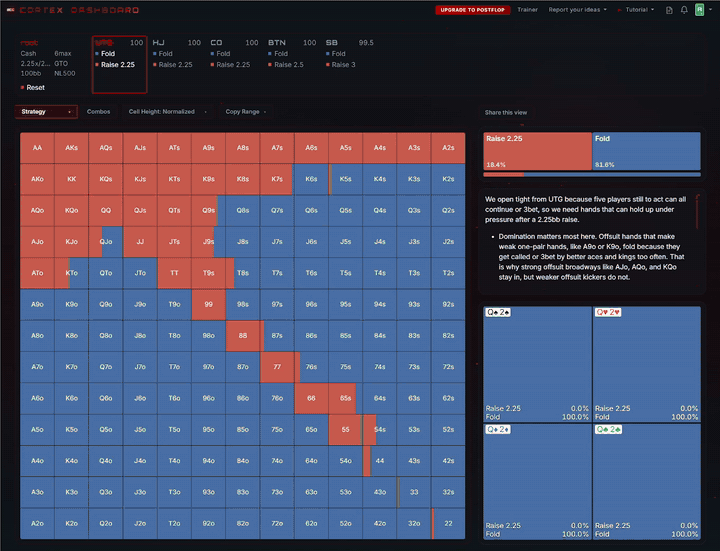The image size is (720, 551).
Task: Expand the Tutorial menu
Action: click(636, 10)
